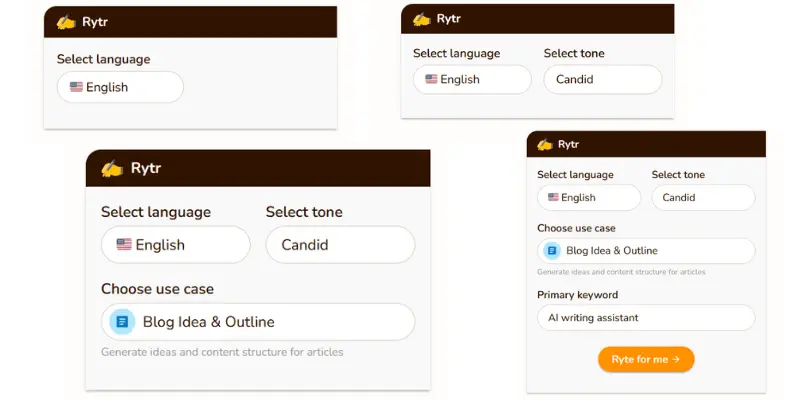Open the Candid tone dropdown in the language-and-tone-only panel
This screenshot has width=800, height=400.
tap(603, 80)
